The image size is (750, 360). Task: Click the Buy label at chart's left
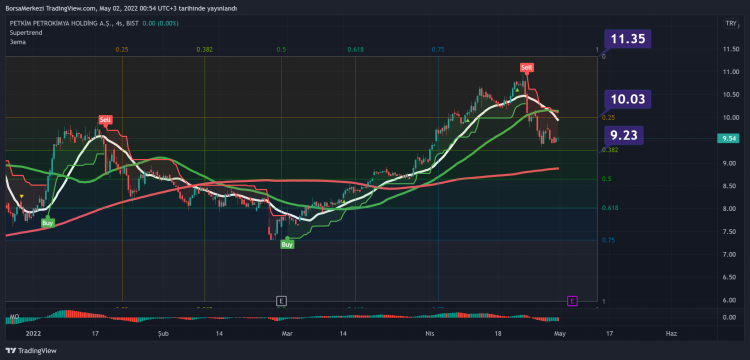[x=47, y=222]
